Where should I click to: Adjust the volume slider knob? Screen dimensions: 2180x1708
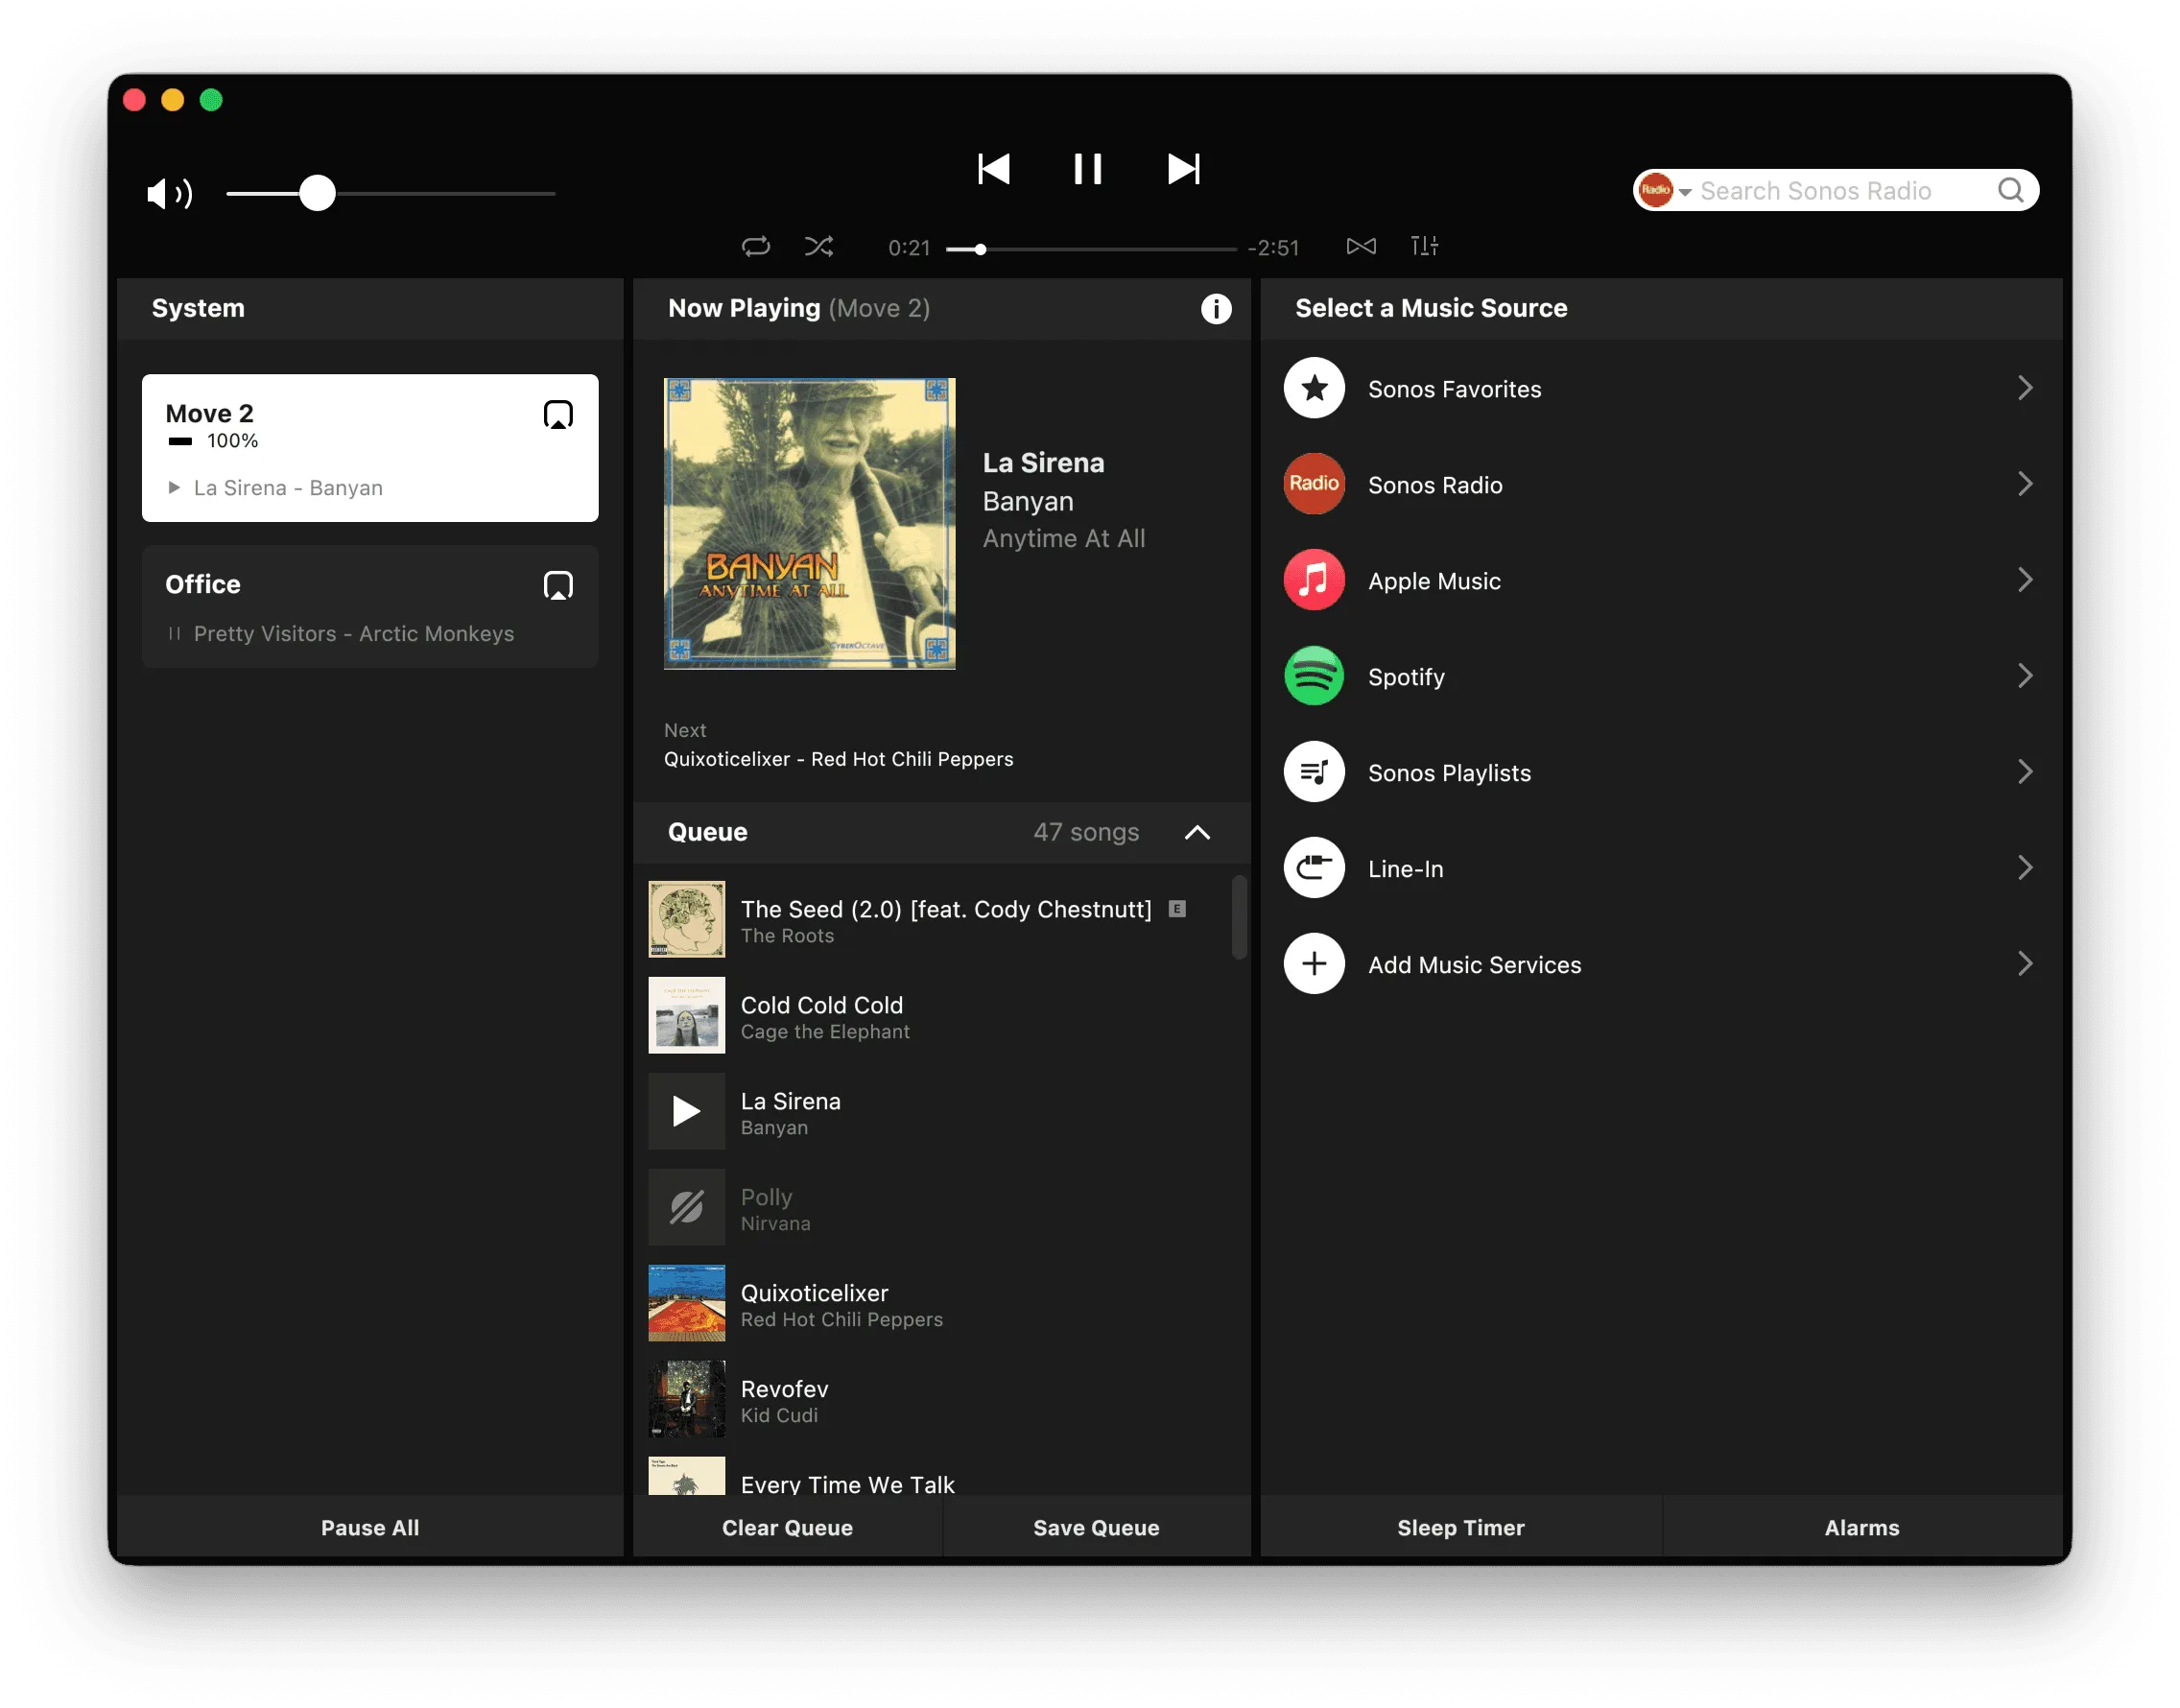coord(317,193)
